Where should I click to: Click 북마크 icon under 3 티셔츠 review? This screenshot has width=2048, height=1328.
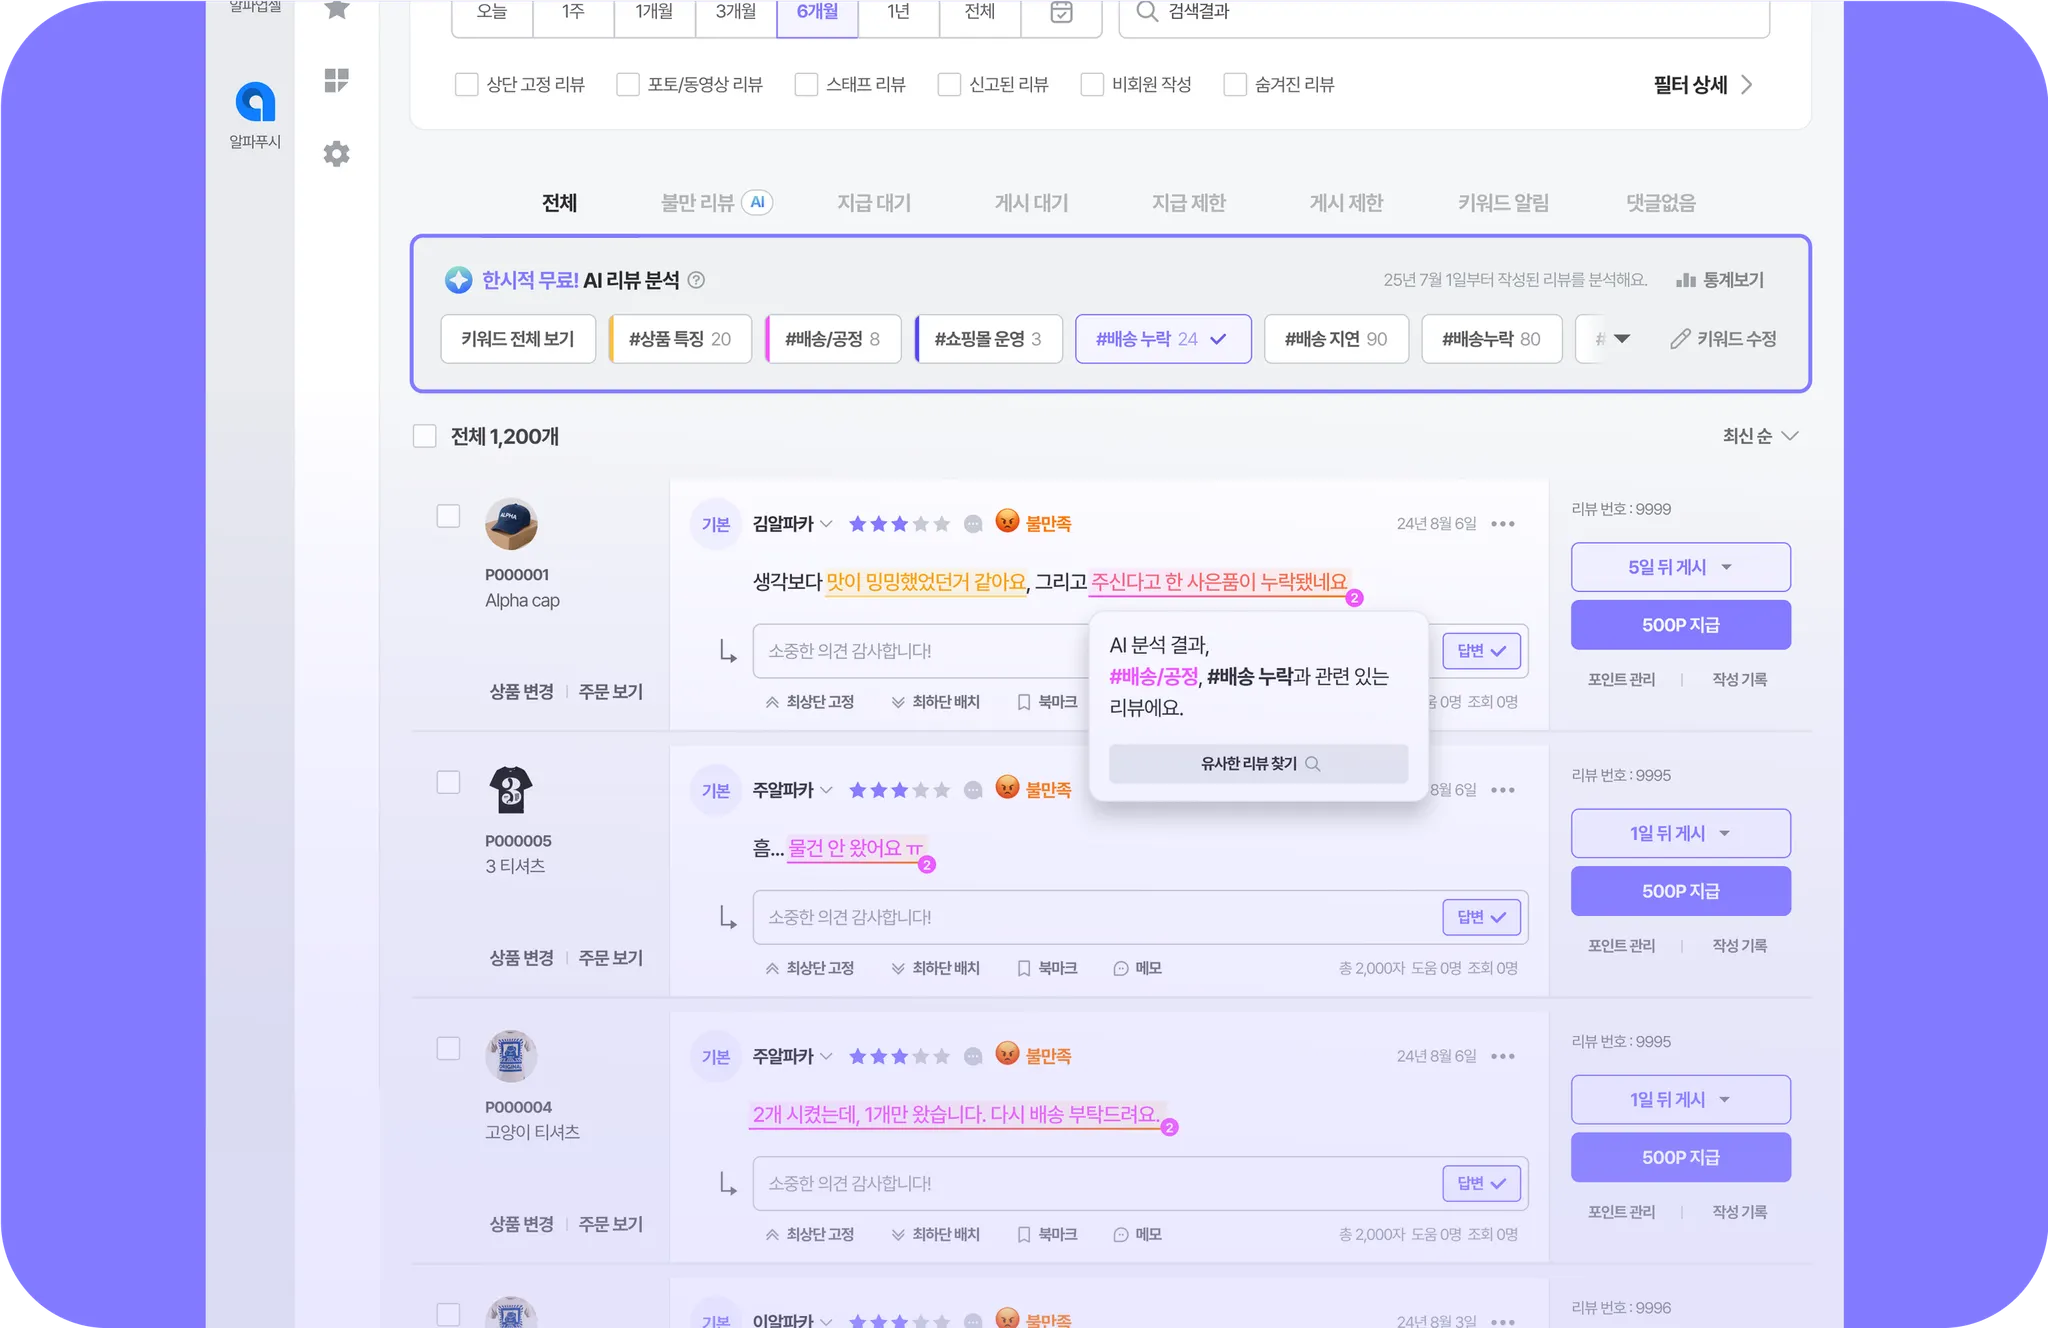tap(1024, 968)
